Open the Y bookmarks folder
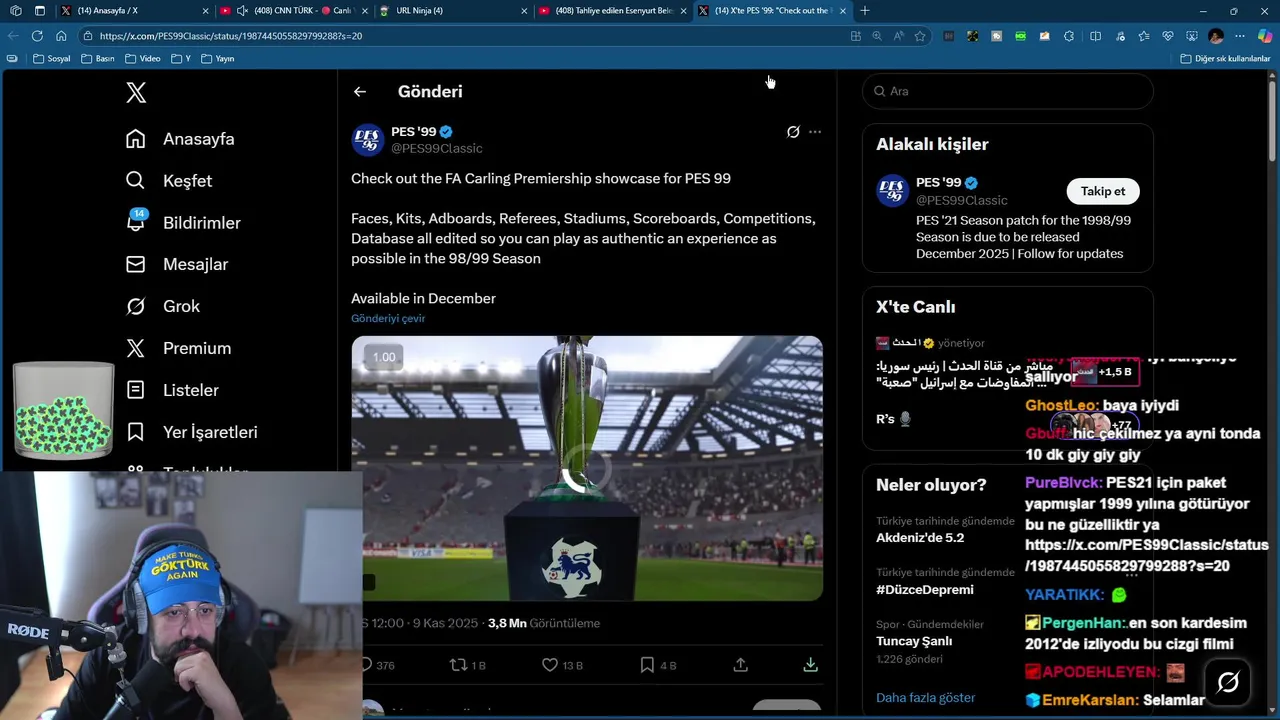Viewport: 1280px width, 720px height. 181,59
